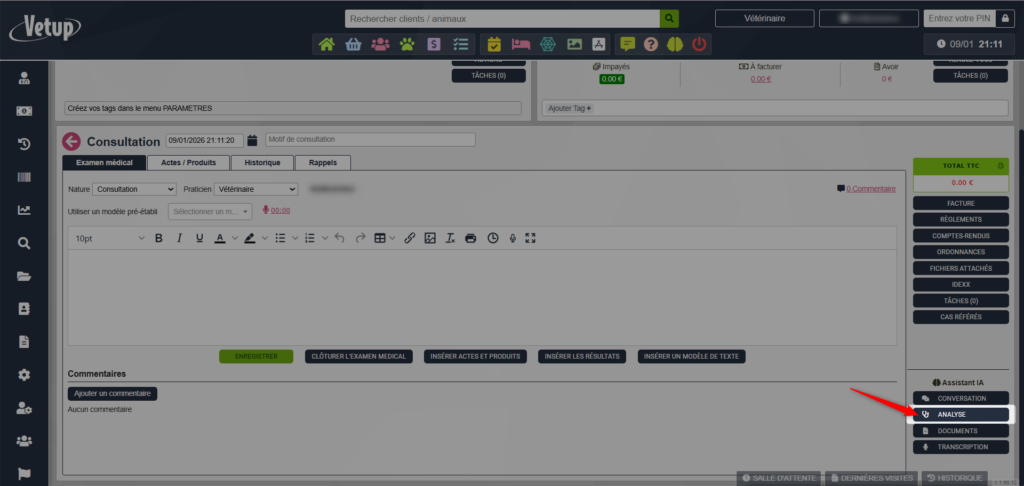The image size is (1024, 486).
Task: Toggle editor fullscreen mode
Action: coord(531,238)
